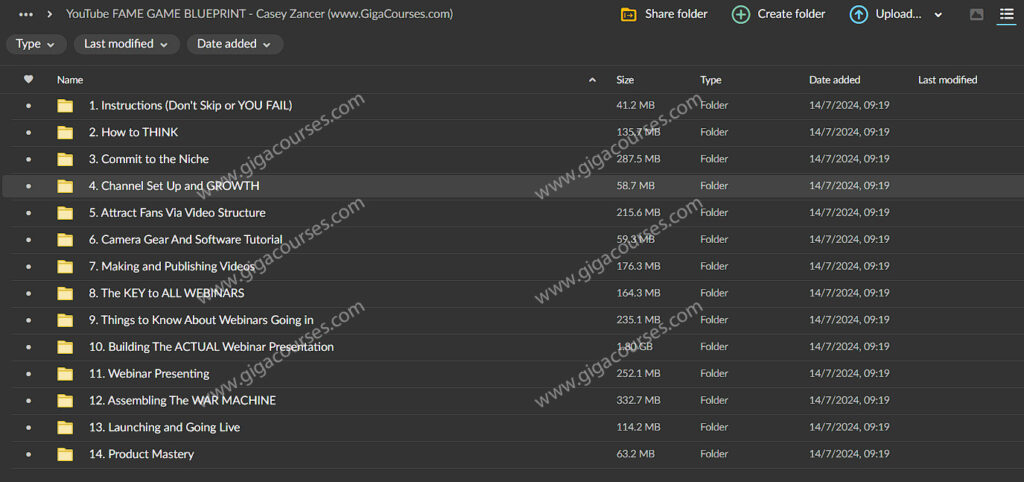
Task: Sort by Date added column header
Action: click(x=835, y=80)
